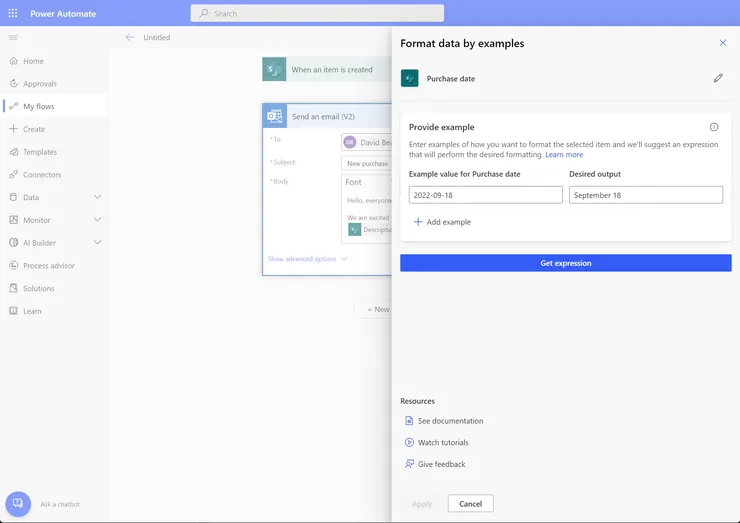This screenshot has height=523, width=740.
Task: Click the Desired output field September 18
Action: pos(646,195)
